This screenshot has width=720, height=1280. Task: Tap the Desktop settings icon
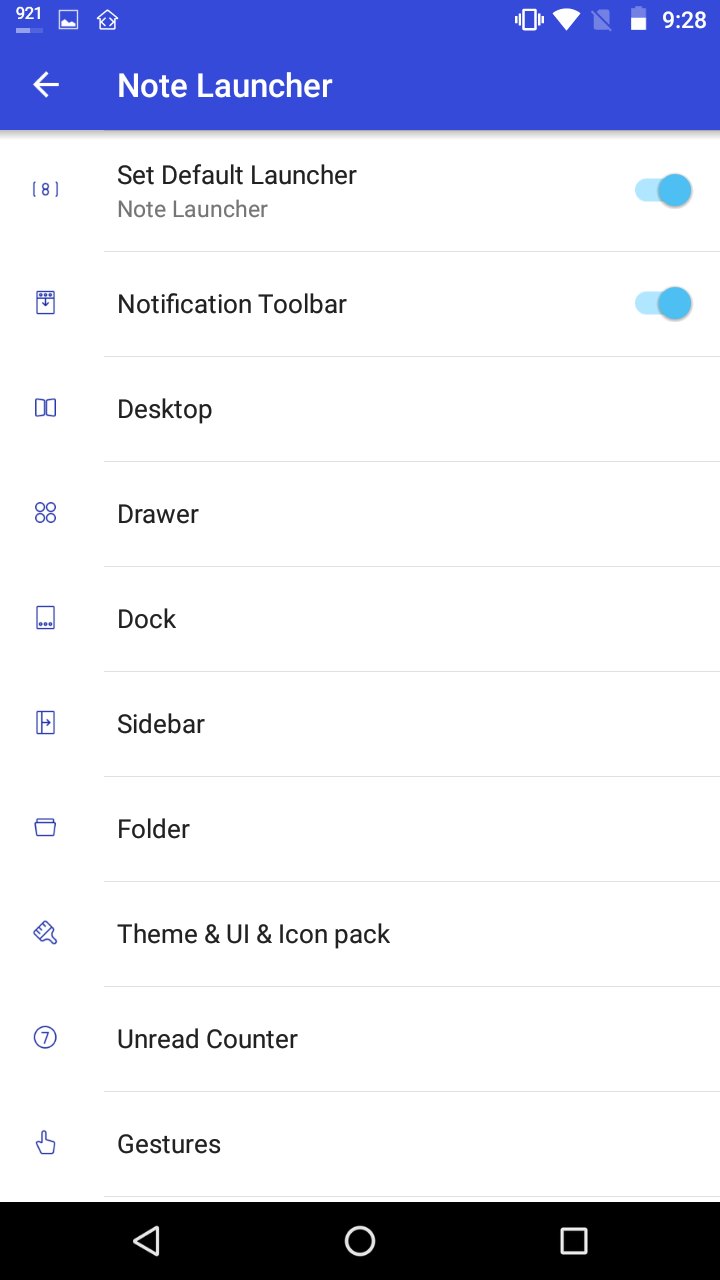pyautogui.click(x=45, y=408)
